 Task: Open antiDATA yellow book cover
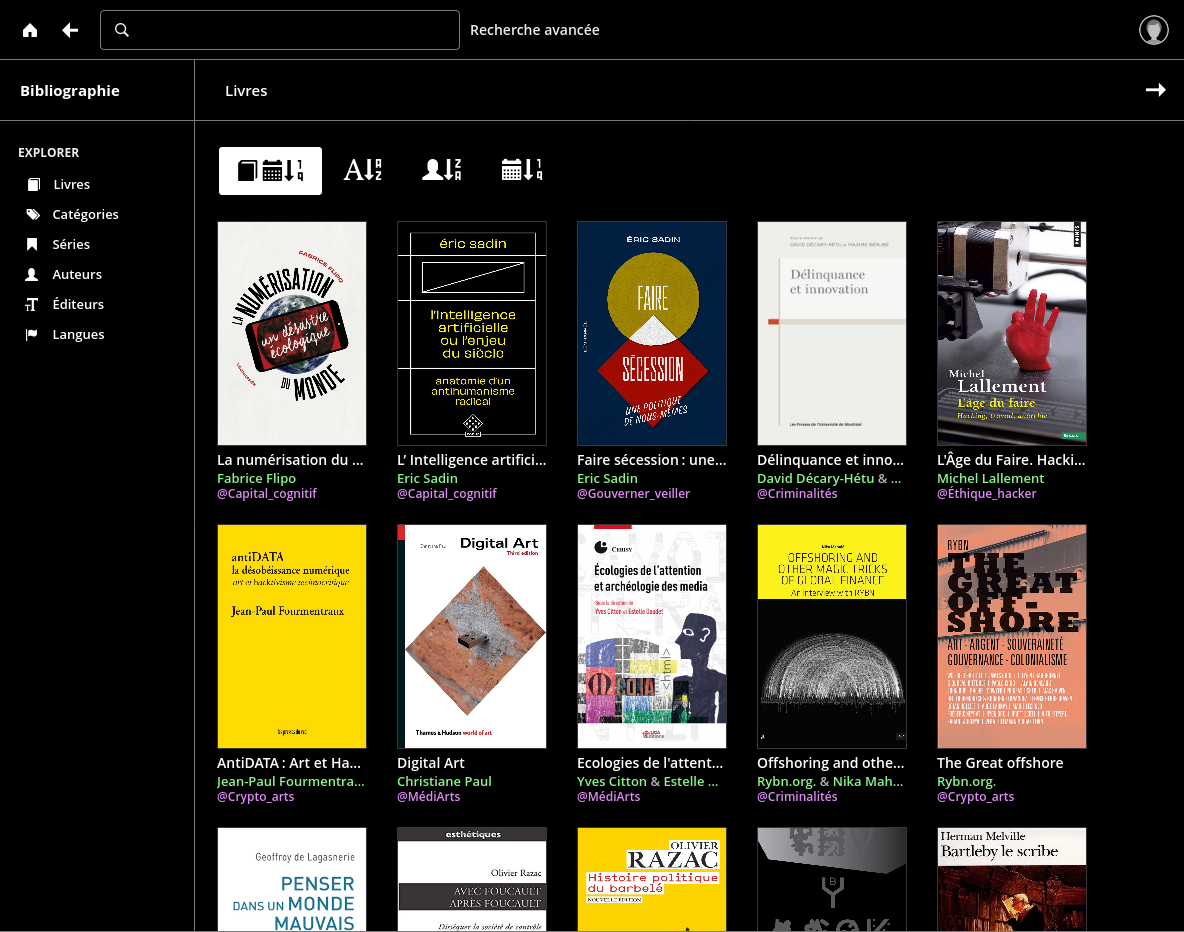(292, 637)
